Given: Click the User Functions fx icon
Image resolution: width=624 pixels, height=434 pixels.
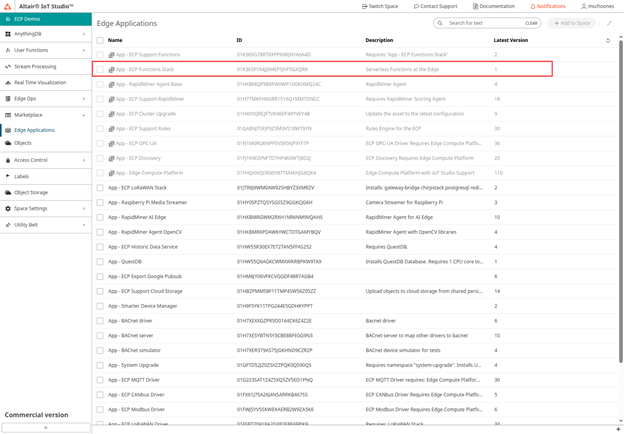Looking at the screenshot, I should (8, 50).
